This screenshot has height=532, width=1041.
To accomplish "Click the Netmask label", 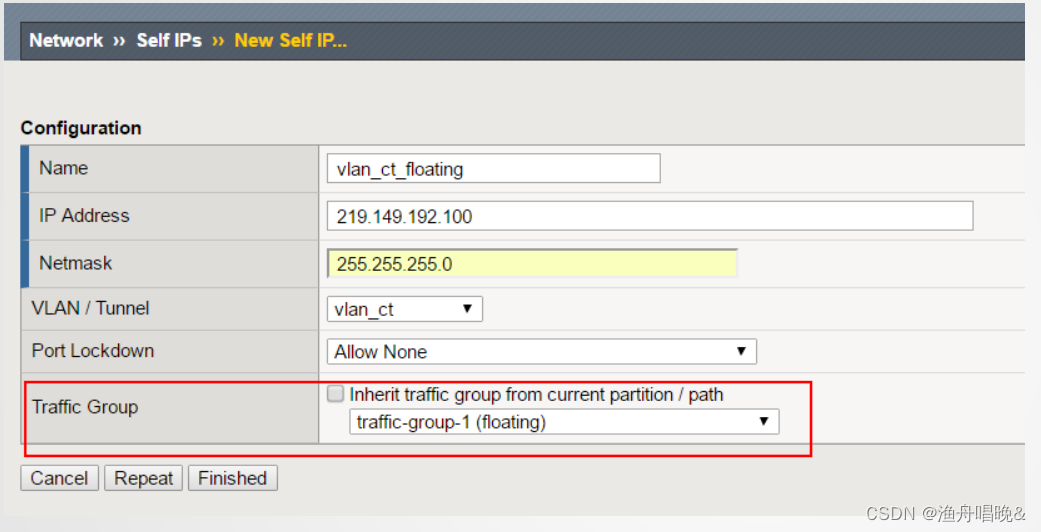I will point(76,263).
